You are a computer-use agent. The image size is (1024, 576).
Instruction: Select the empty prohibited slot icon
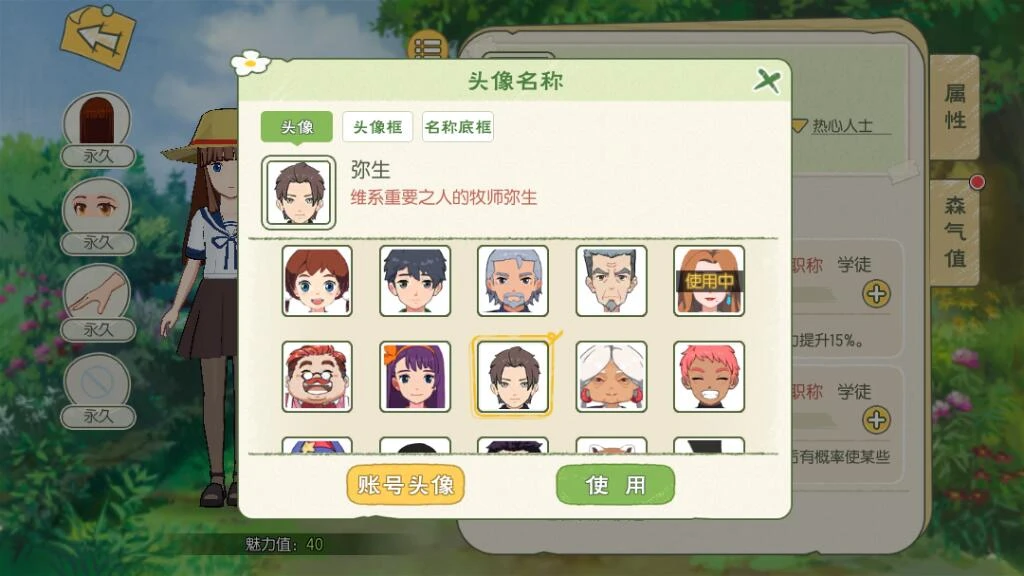(x=97, y=381)
